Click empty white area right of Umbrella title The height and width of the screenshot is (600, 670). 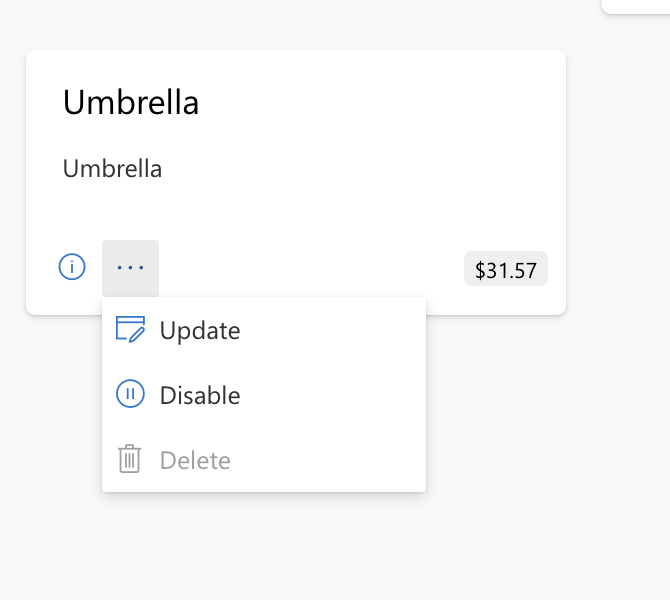point(380,102)
